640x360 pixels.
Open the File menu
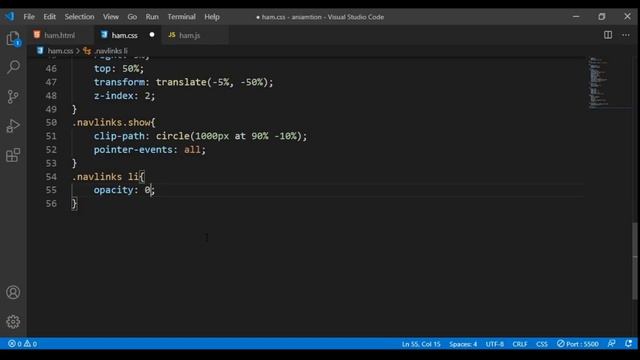coord(29,17)
